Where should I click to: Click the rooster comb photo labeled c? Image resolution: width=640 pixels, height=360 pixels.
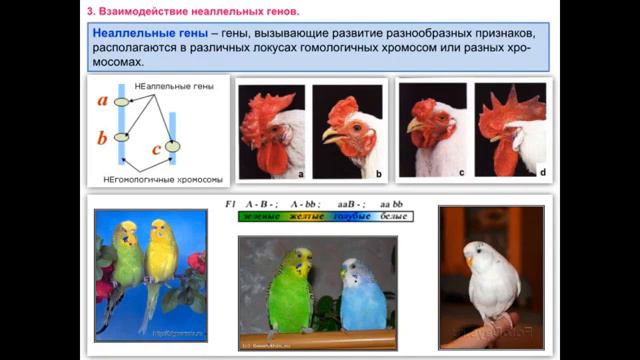[x=433, y=130]
